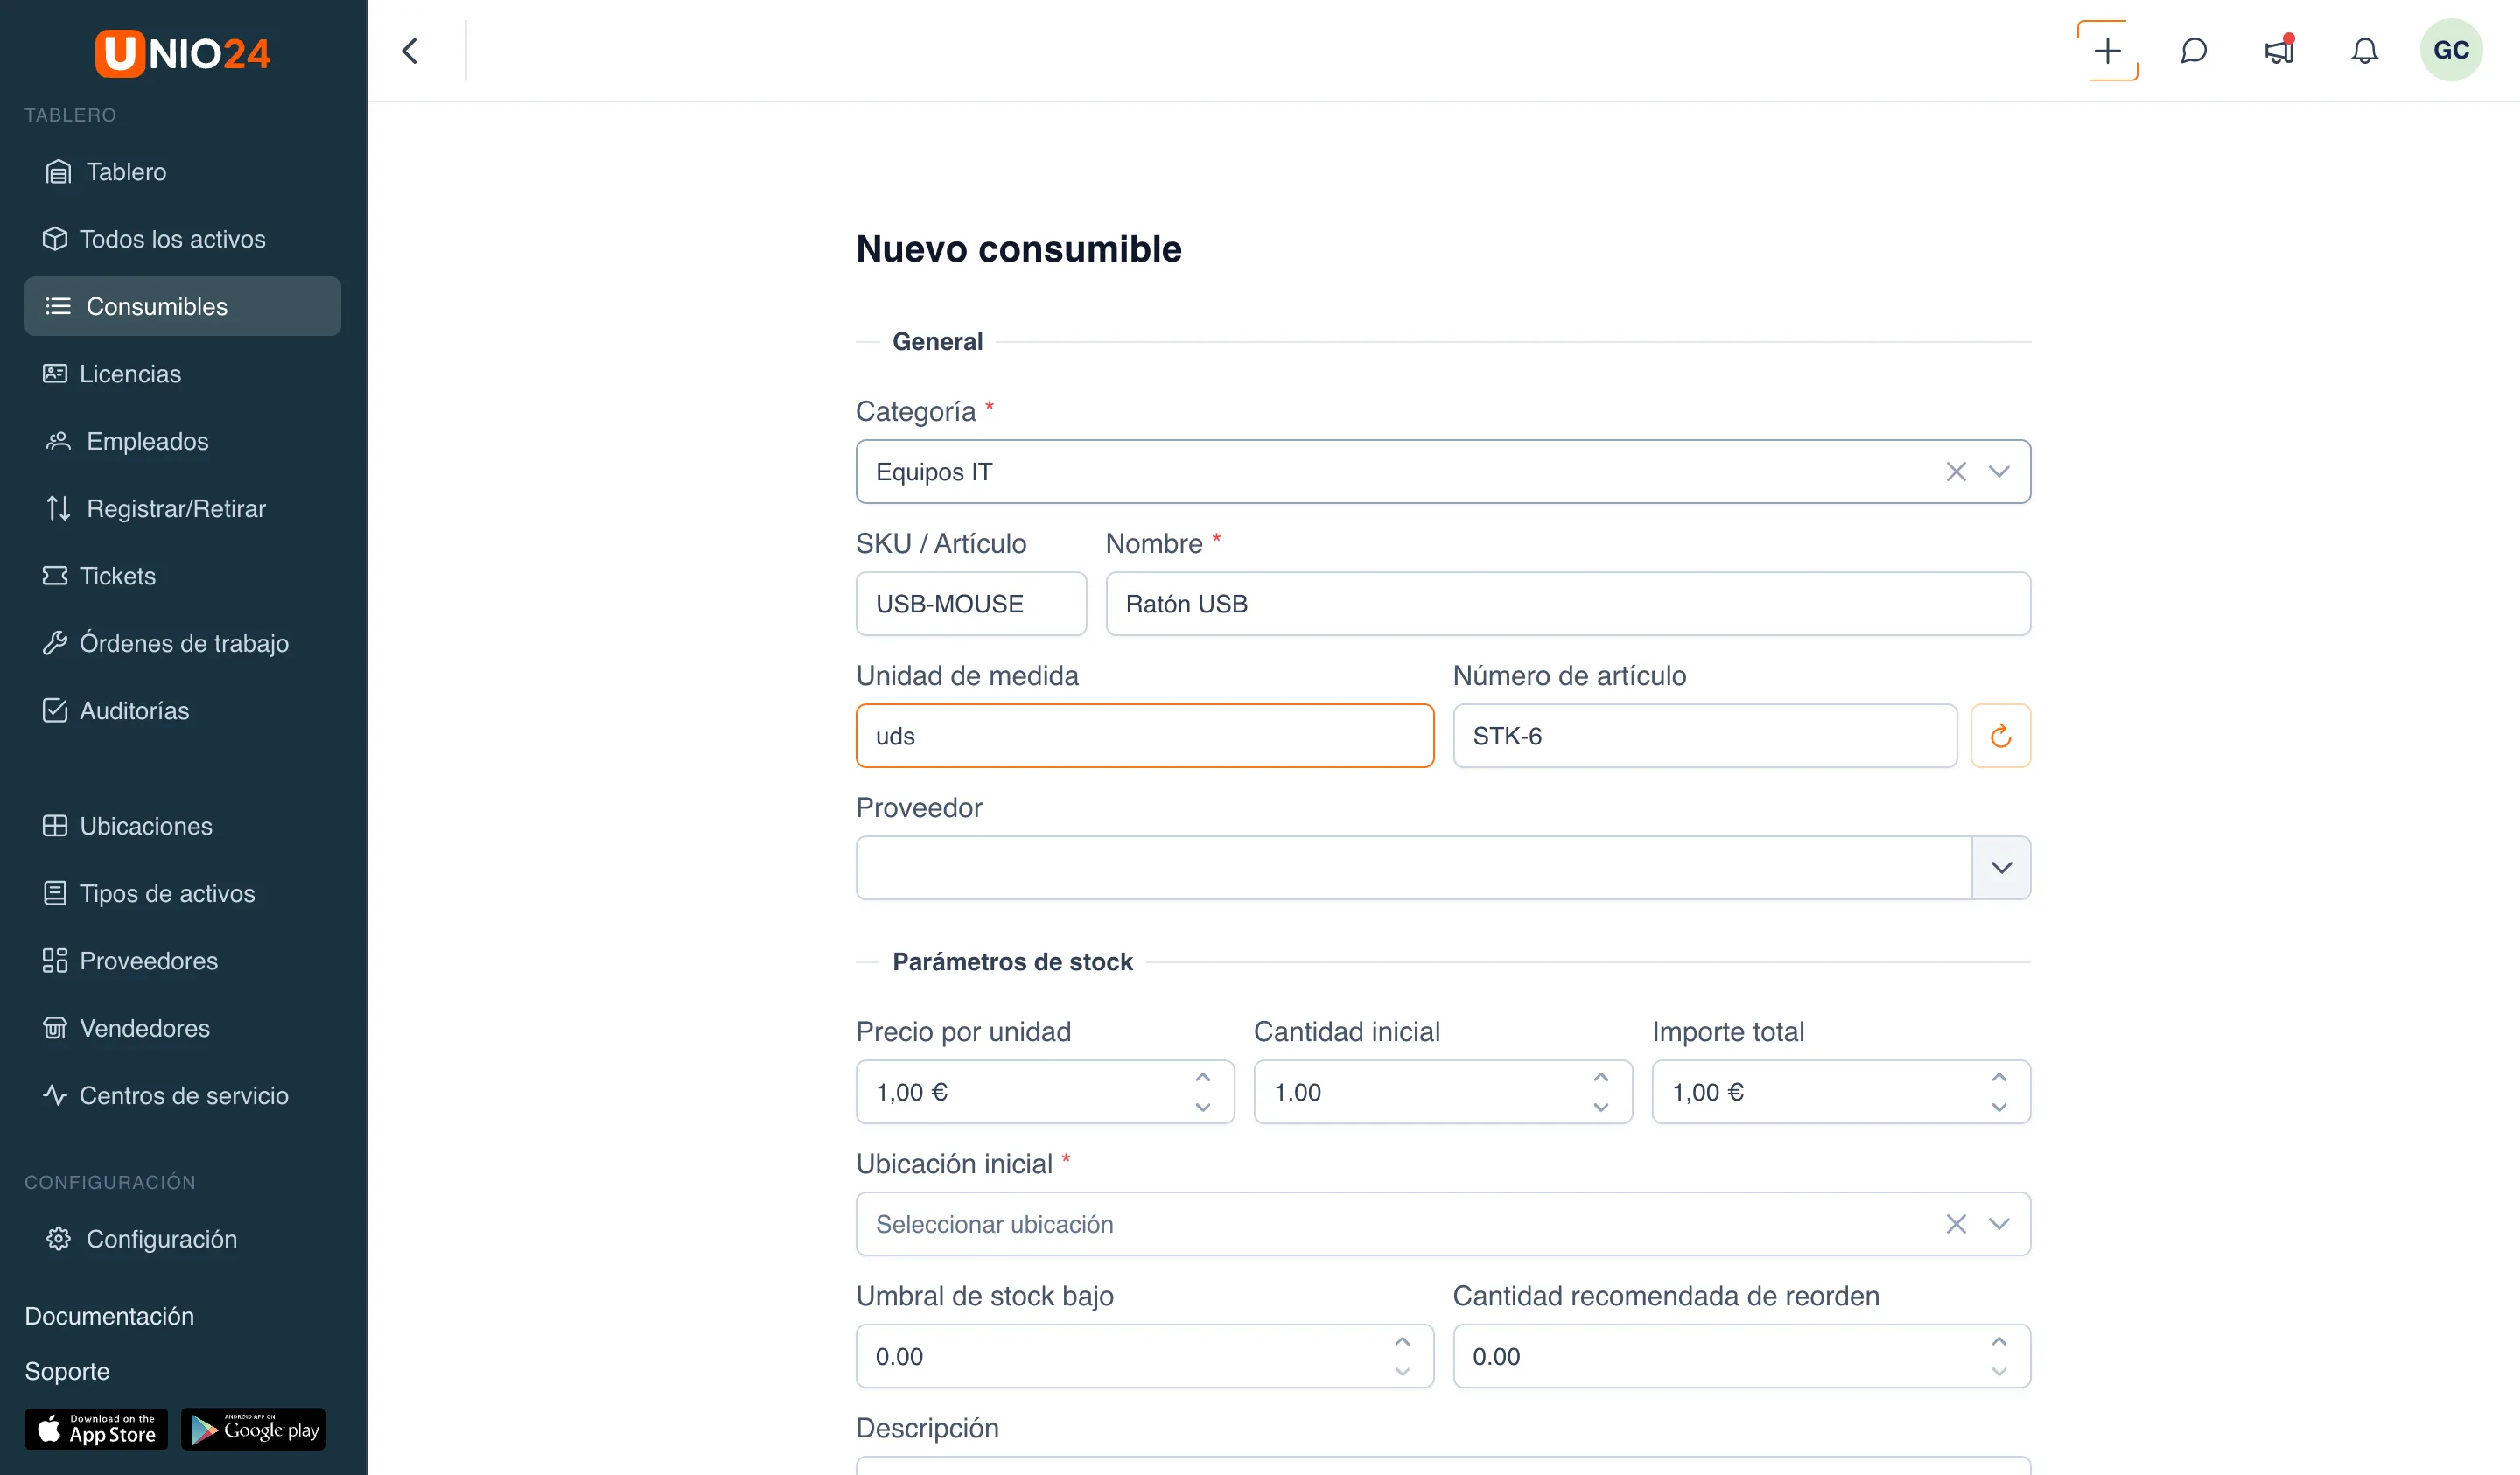Go back using the left arrow
The width and height of the screenshot is (2520, 1475).
(410, 51)
